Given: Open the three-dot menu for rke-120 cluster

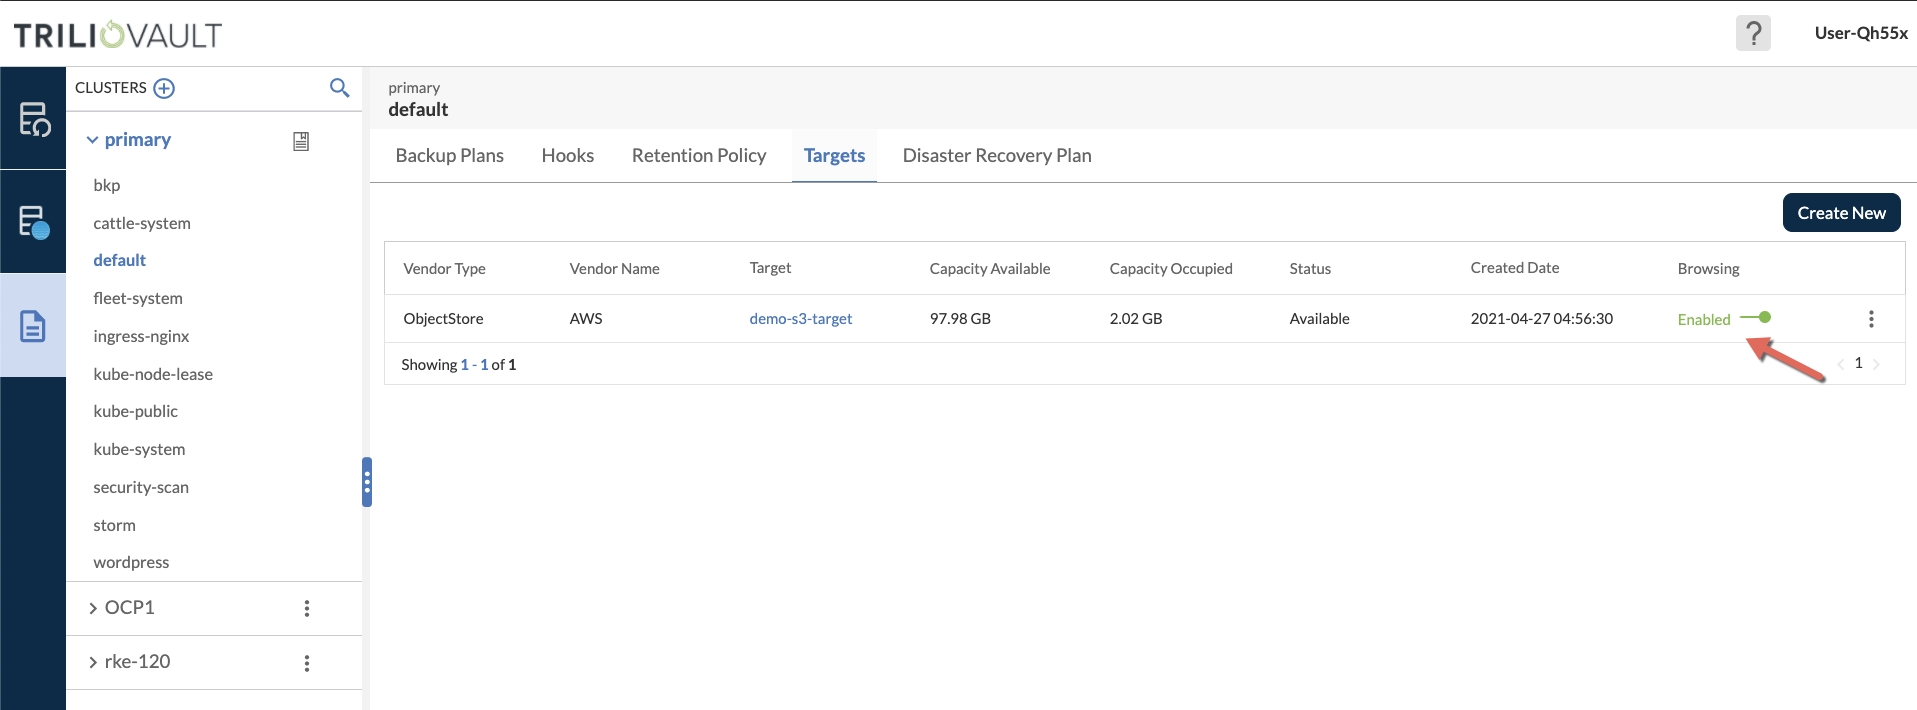Looking at the screenshot, I should pos(307,662).
